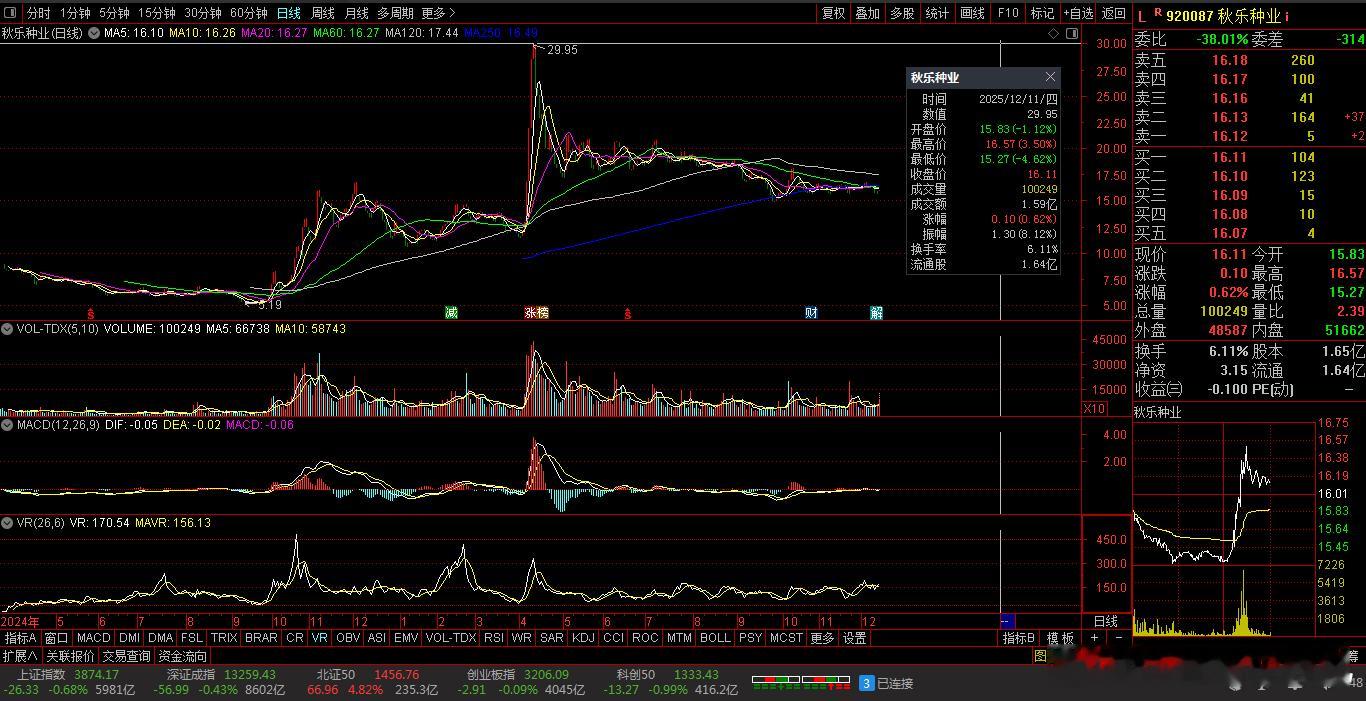Click the red-green market breadth indicator

click(x=801, y=683)
